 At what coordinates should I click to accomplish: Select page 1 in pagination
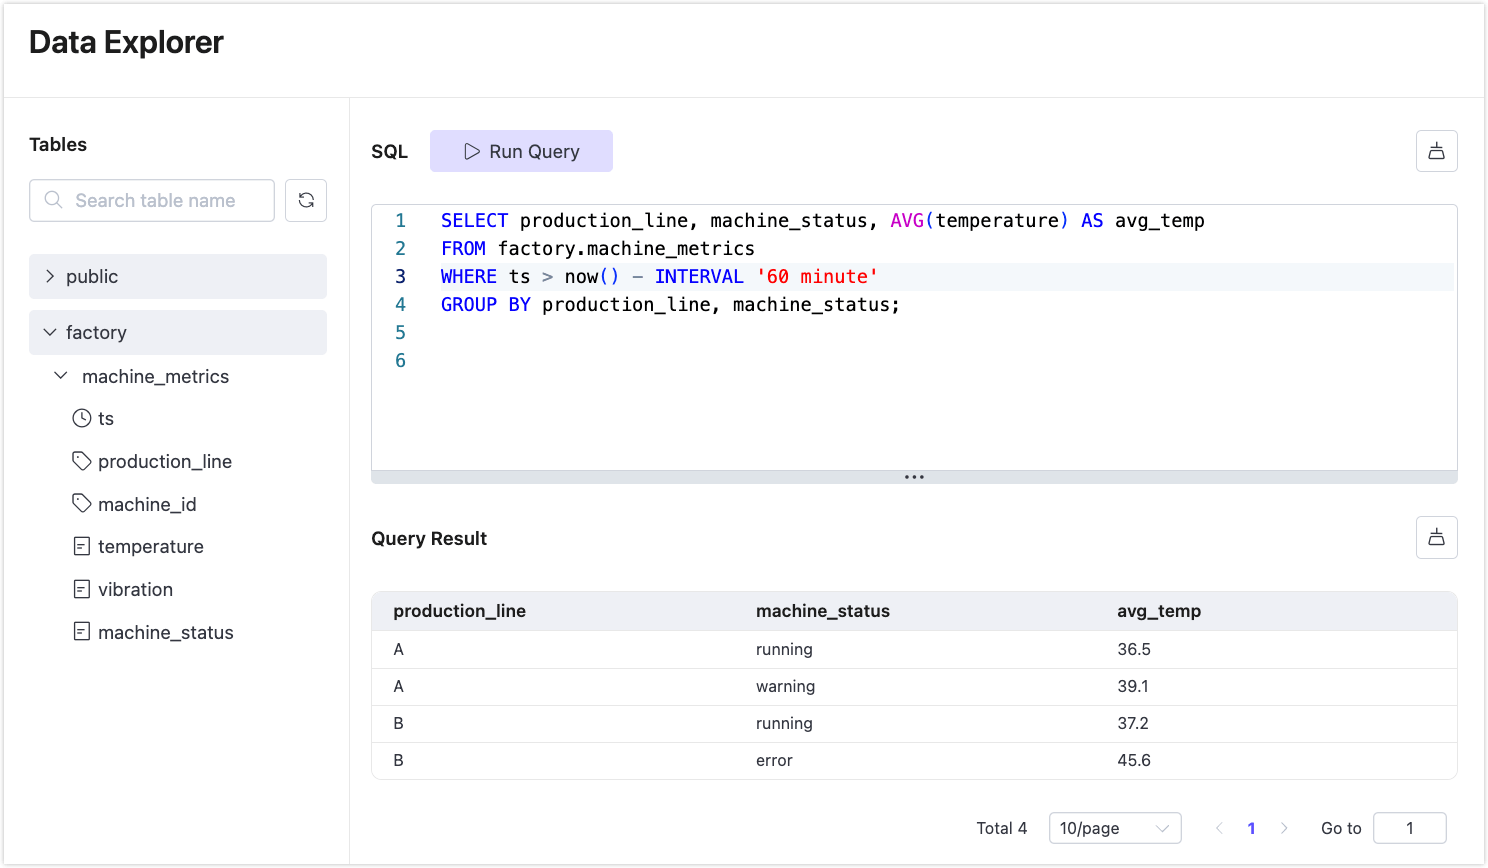[x=1251, y=828]
